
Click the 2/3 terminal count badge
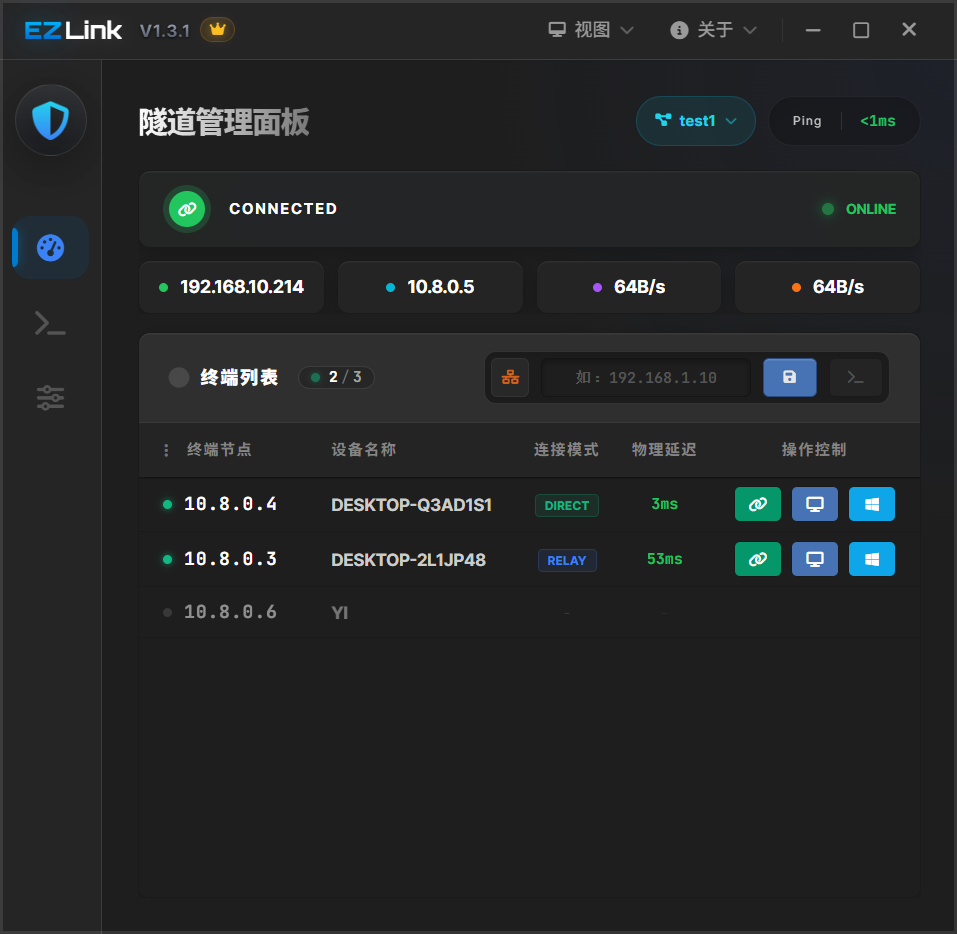(x=336, y=377)
